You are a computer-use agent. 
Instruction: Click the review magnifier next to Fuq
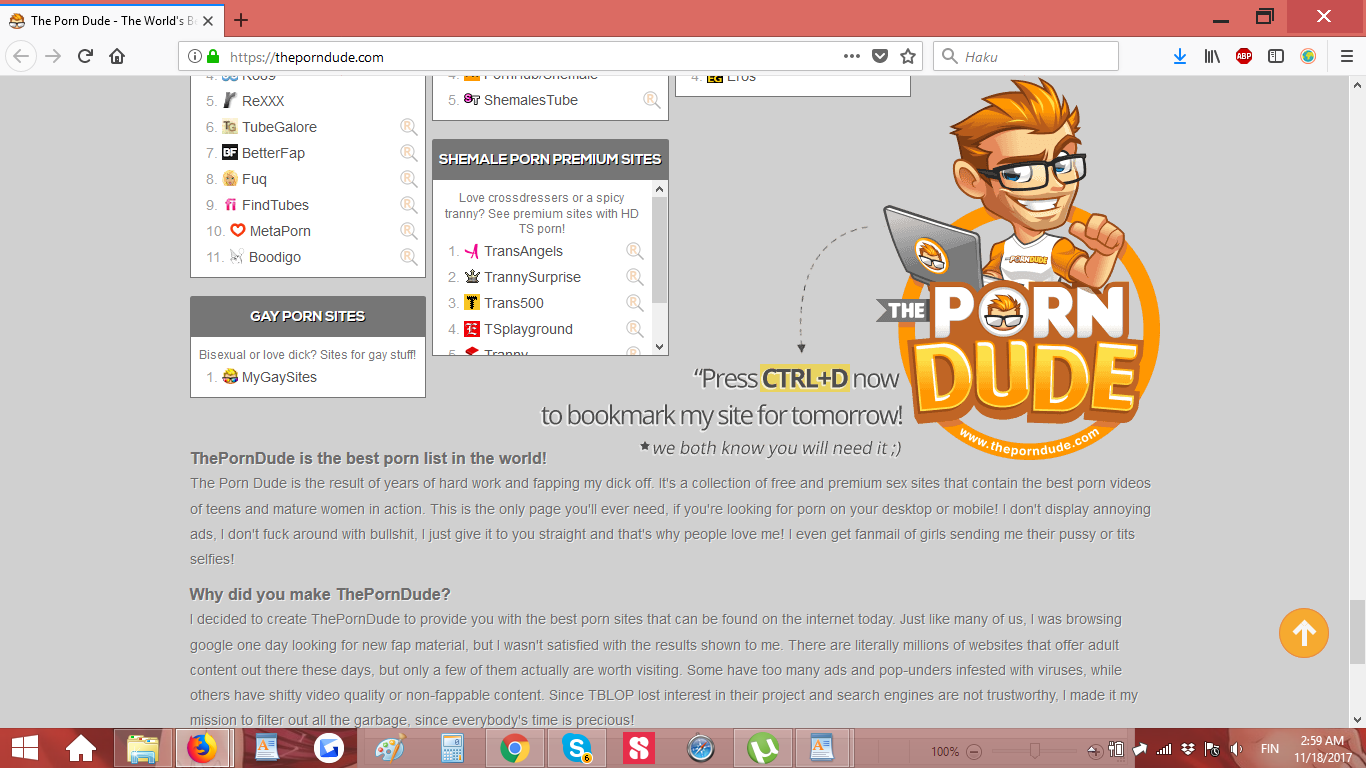coord(409,178)
